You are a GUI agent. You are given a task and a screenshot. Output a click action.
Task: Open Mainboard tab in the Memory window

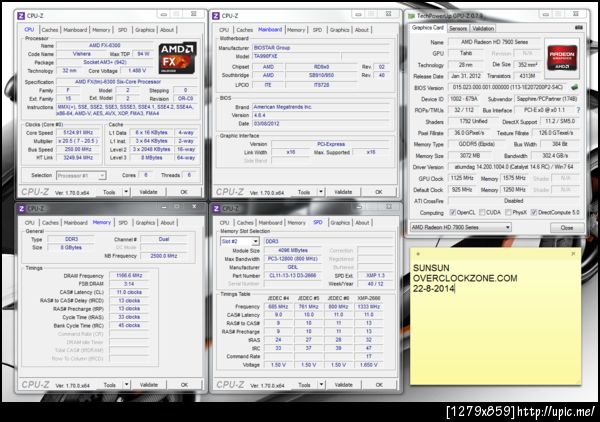pyautogui.click(x=75, y=223)
